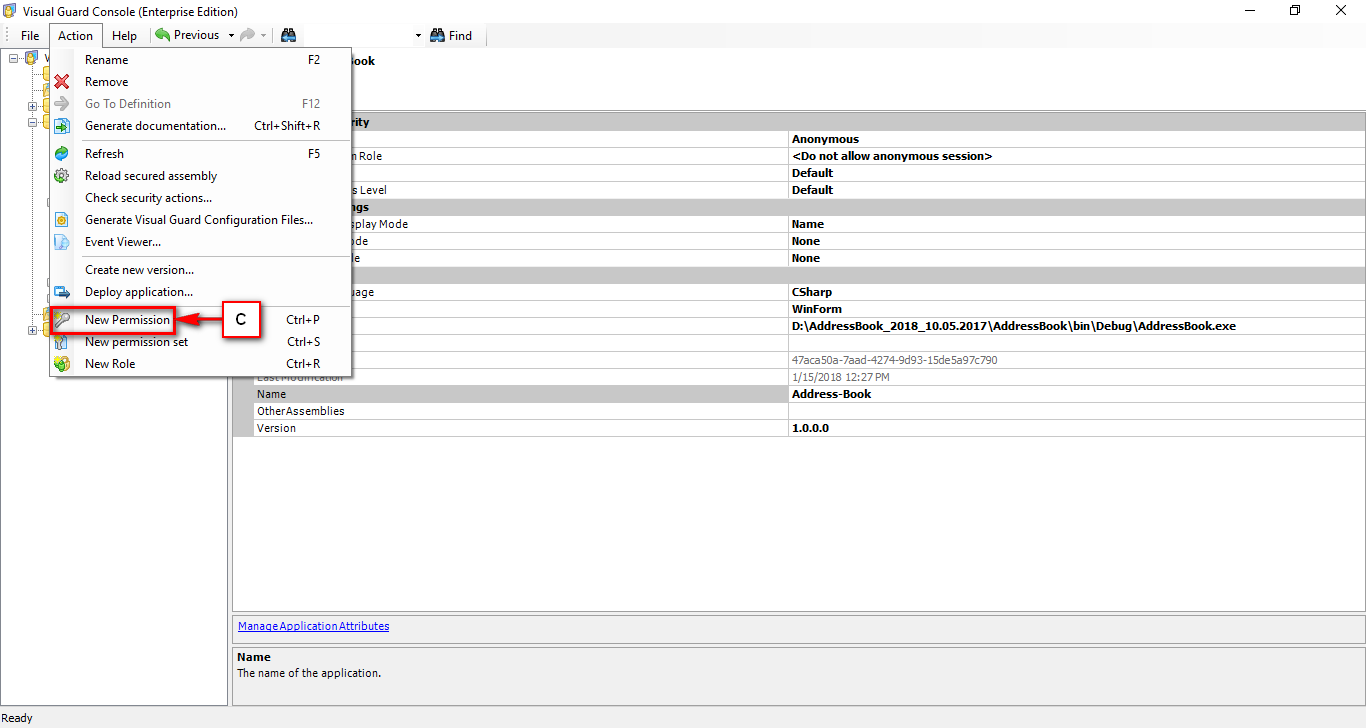Open the Manage Application Attributes link
The width and height of the screenshot is (1366, 728).
click(x=313, y=625)
